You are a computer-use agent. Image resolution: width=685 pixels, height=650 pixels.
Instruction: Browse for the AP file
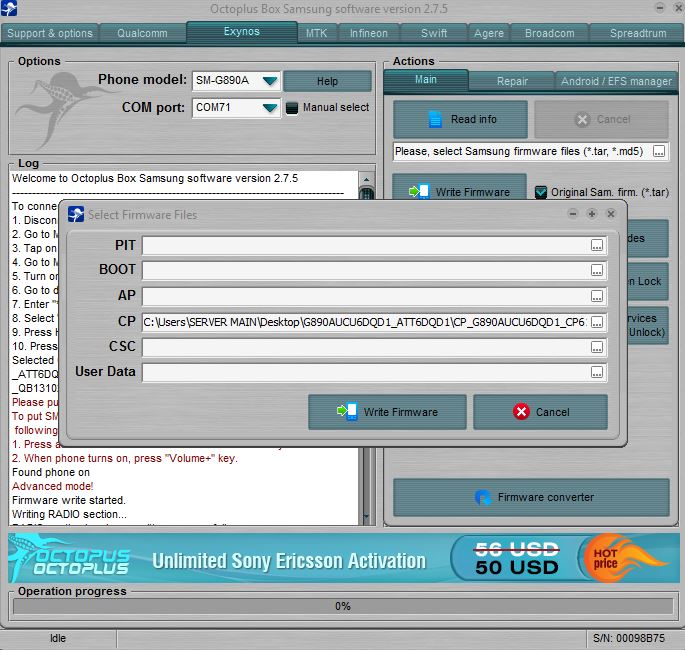(x=597, y=296)
